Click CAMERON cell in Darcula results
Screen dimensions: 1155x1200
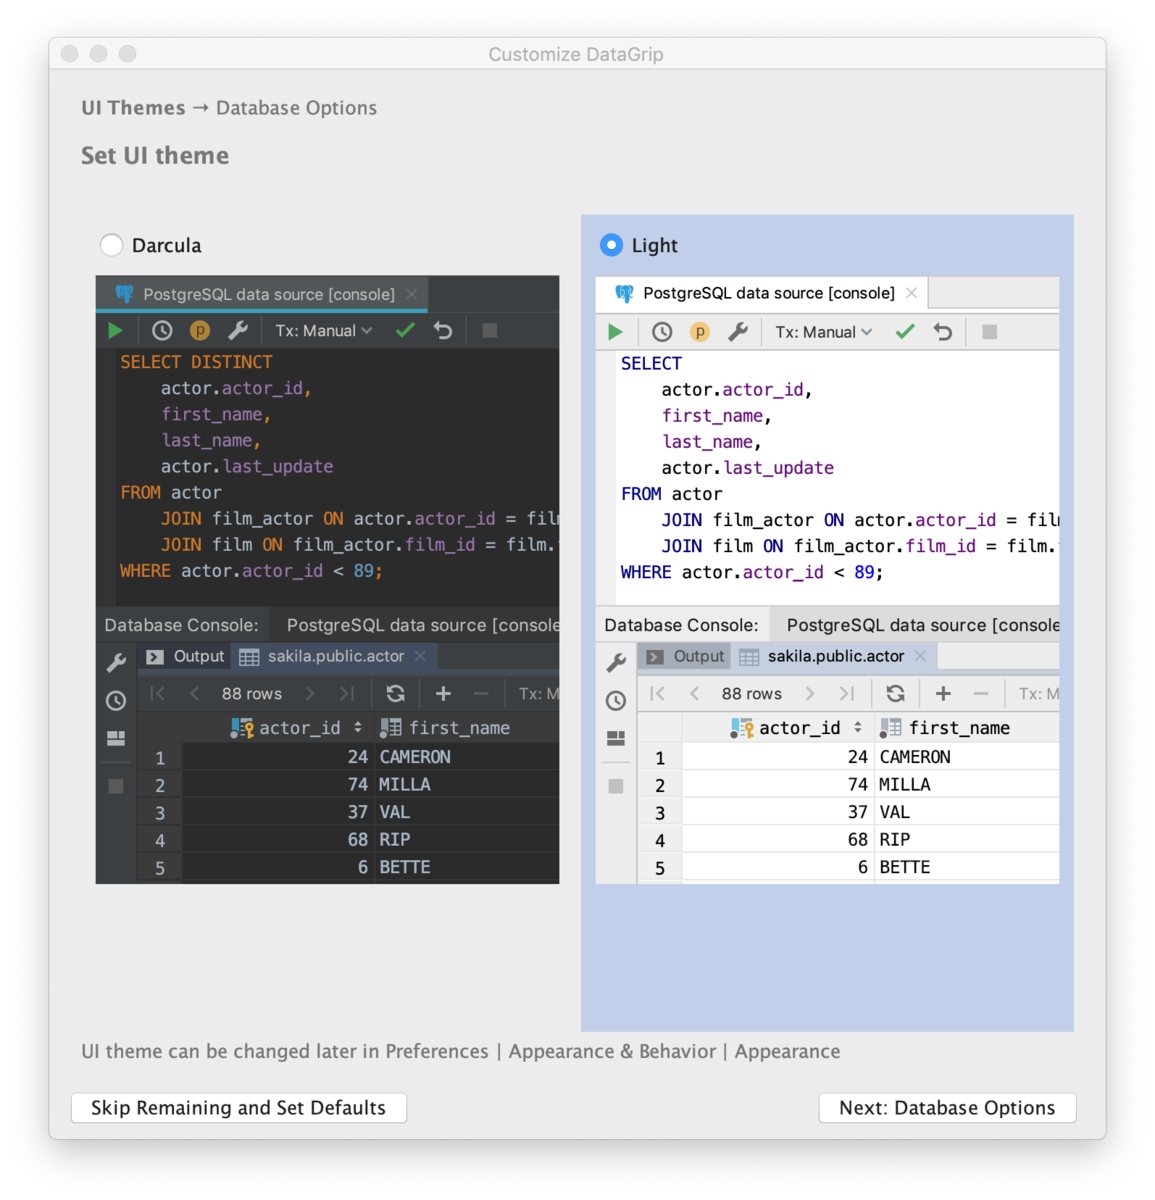tap(466, 757)
